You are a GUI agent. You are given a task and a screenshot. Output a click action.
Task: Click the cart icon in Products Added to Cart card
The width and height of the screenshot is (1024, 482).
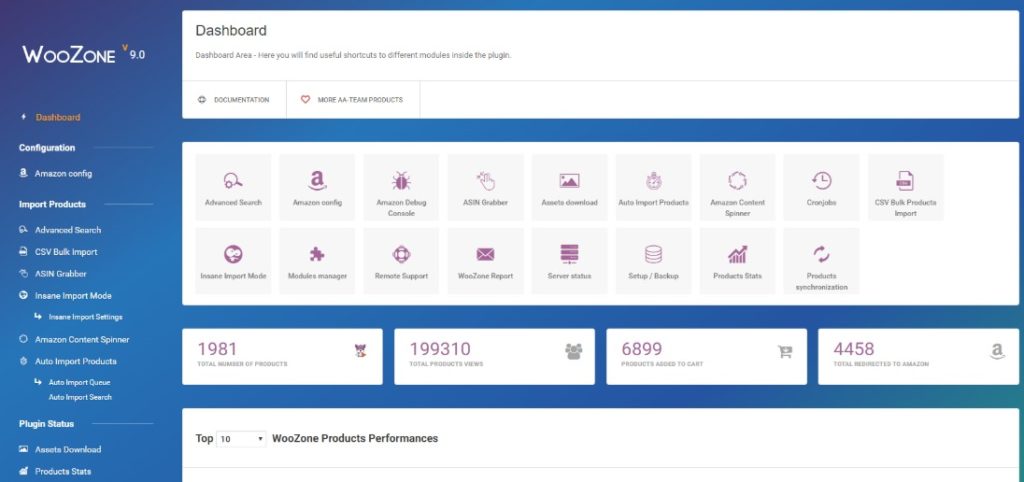[x=784, y=352]
